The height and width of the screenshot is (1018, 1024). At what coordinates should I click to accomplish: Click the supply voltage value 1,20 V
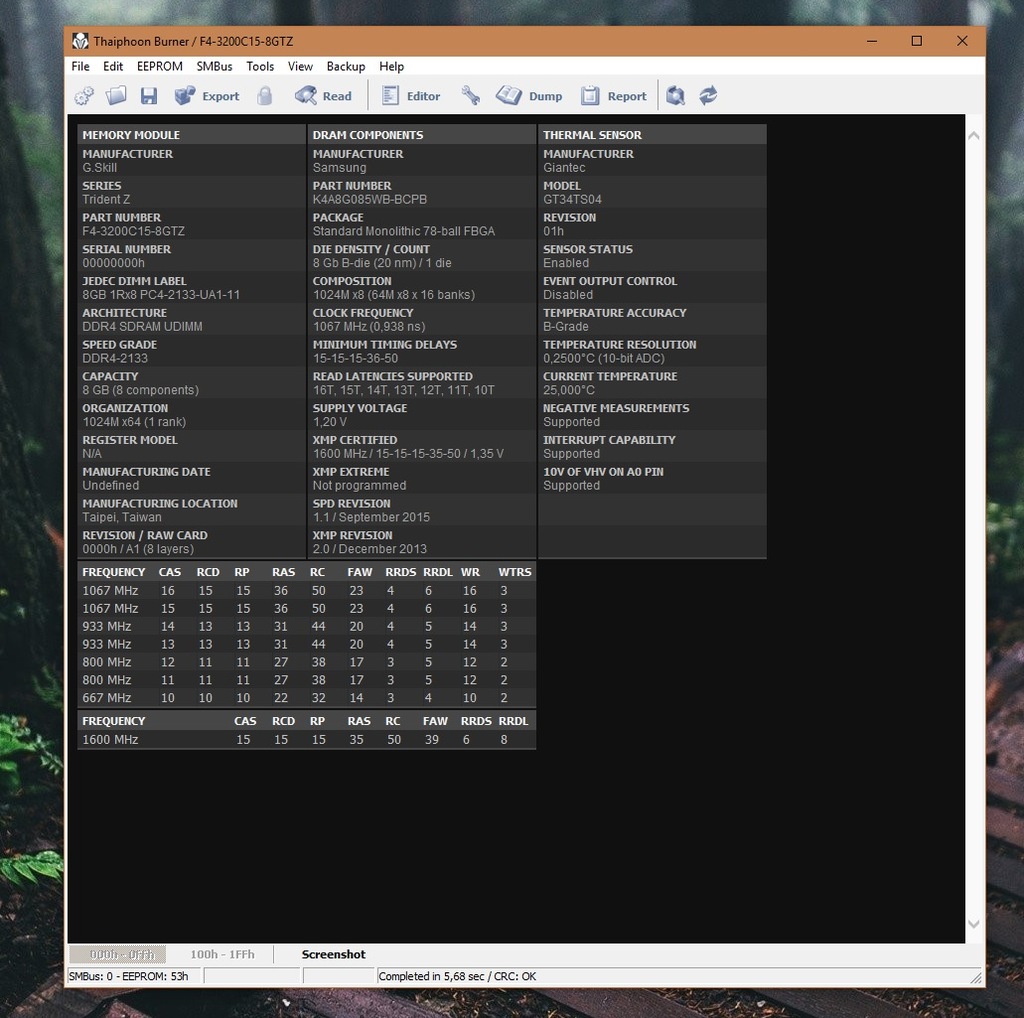(x=330, y=422)
